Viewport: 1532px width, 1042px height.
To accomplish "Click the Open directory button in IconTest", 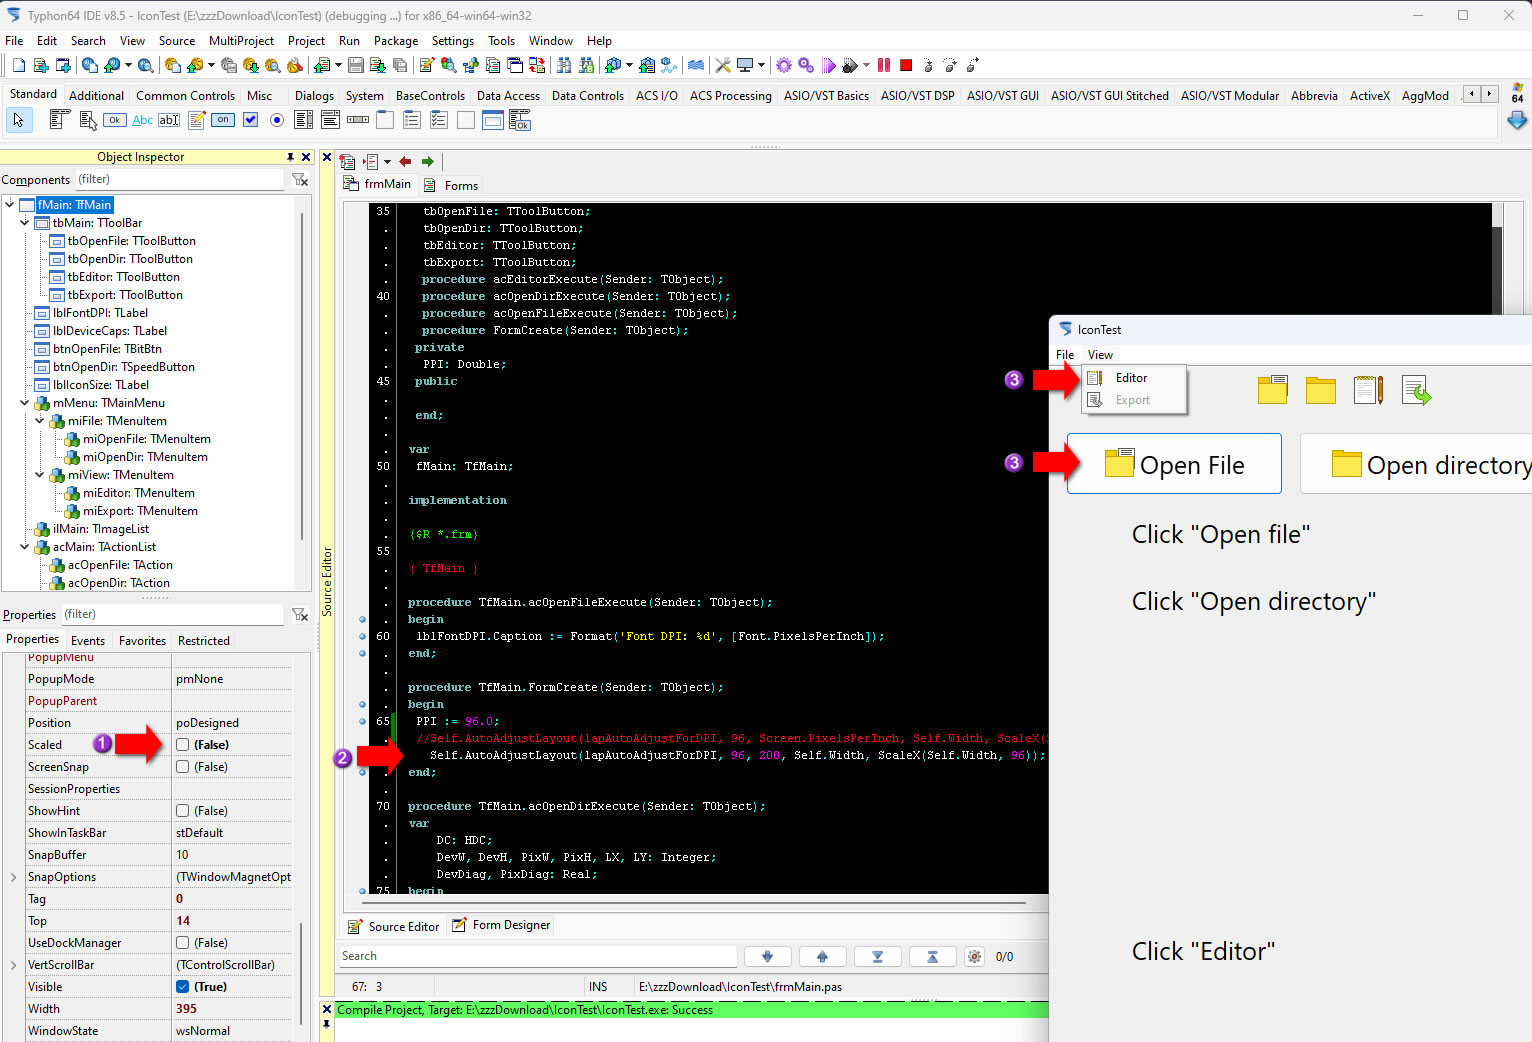I will (1416, 464).
